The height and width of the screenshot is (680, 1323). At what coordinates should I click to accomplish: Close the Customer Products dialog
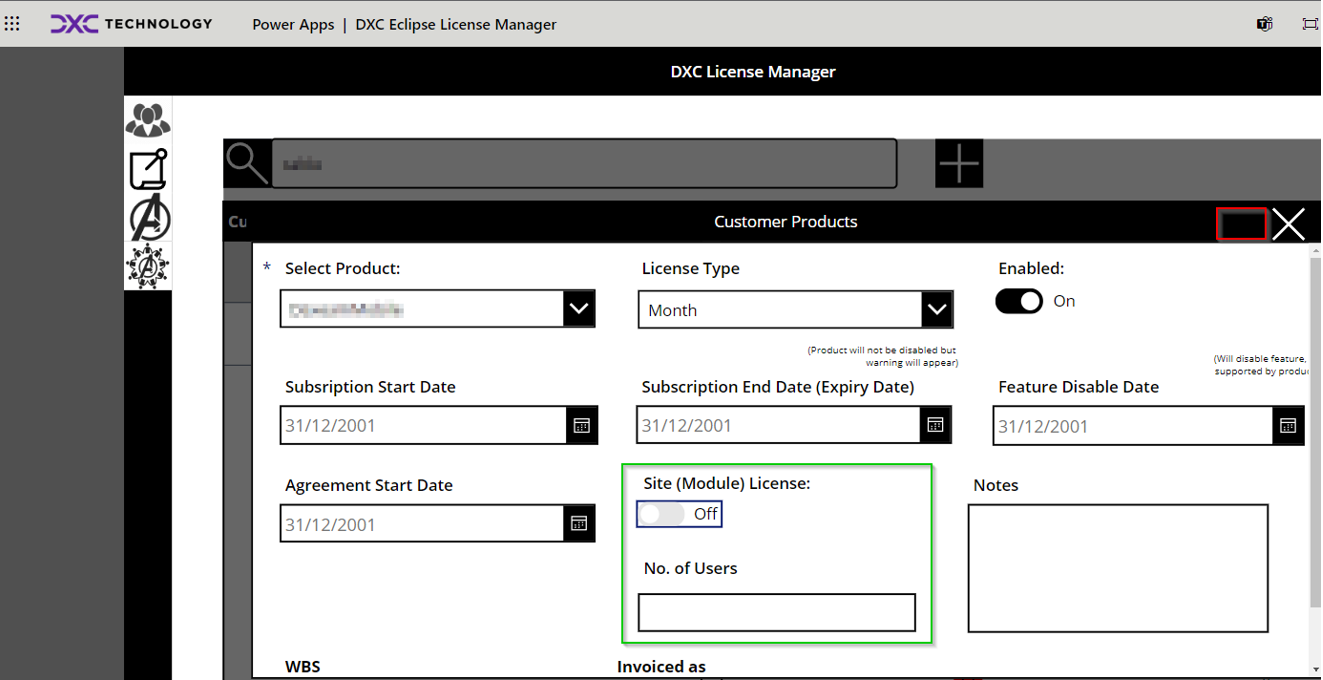coord(1288,224)
